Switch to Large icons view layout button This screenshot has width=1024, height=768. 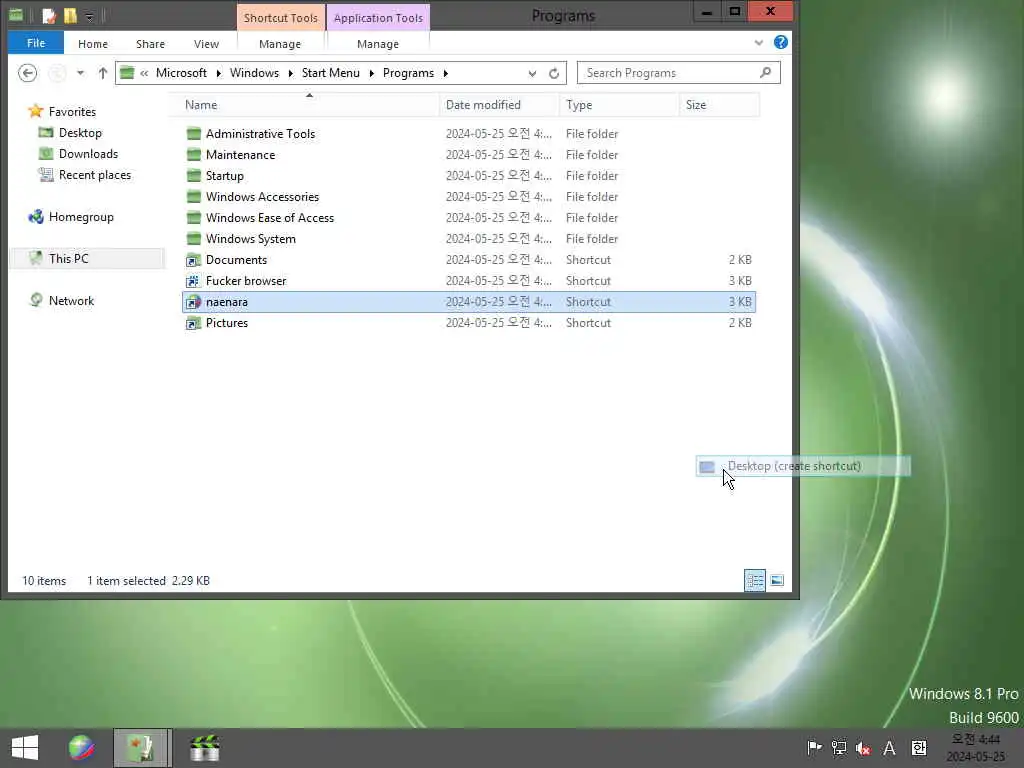pyautogui.click(x=776, y=580)
